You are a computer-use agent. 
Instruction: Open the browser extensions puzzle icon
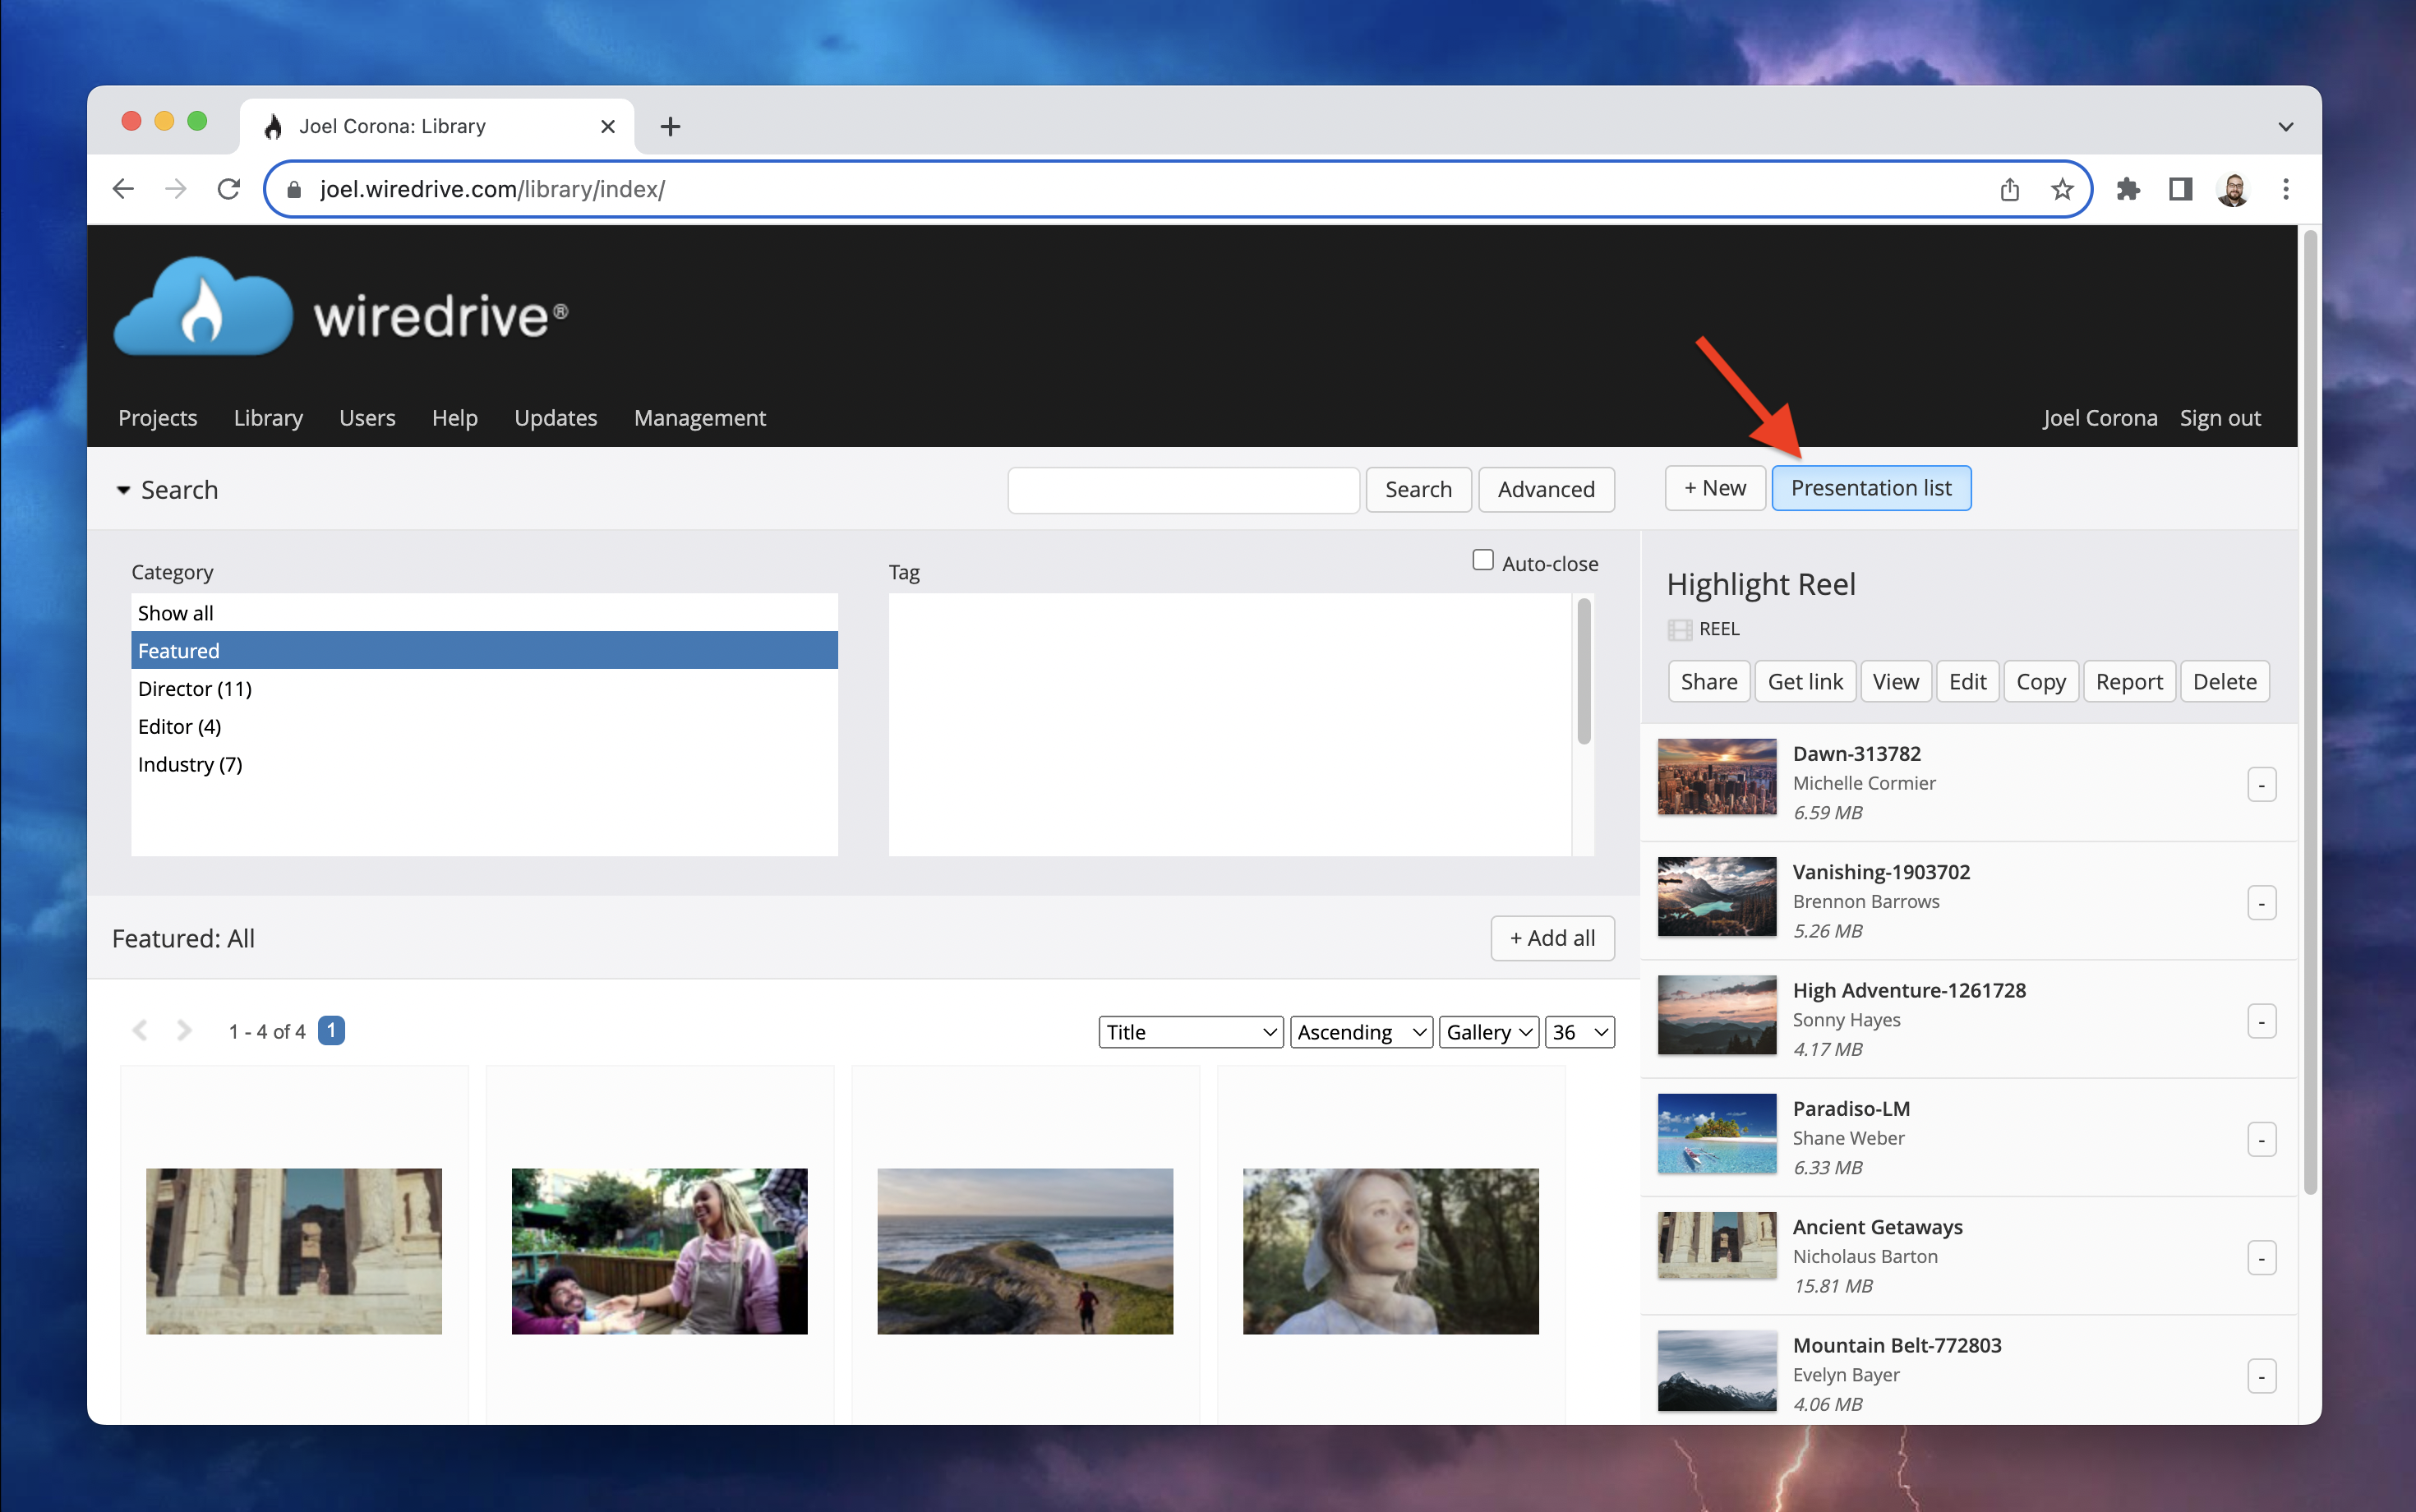click(x=2128, y=188)
